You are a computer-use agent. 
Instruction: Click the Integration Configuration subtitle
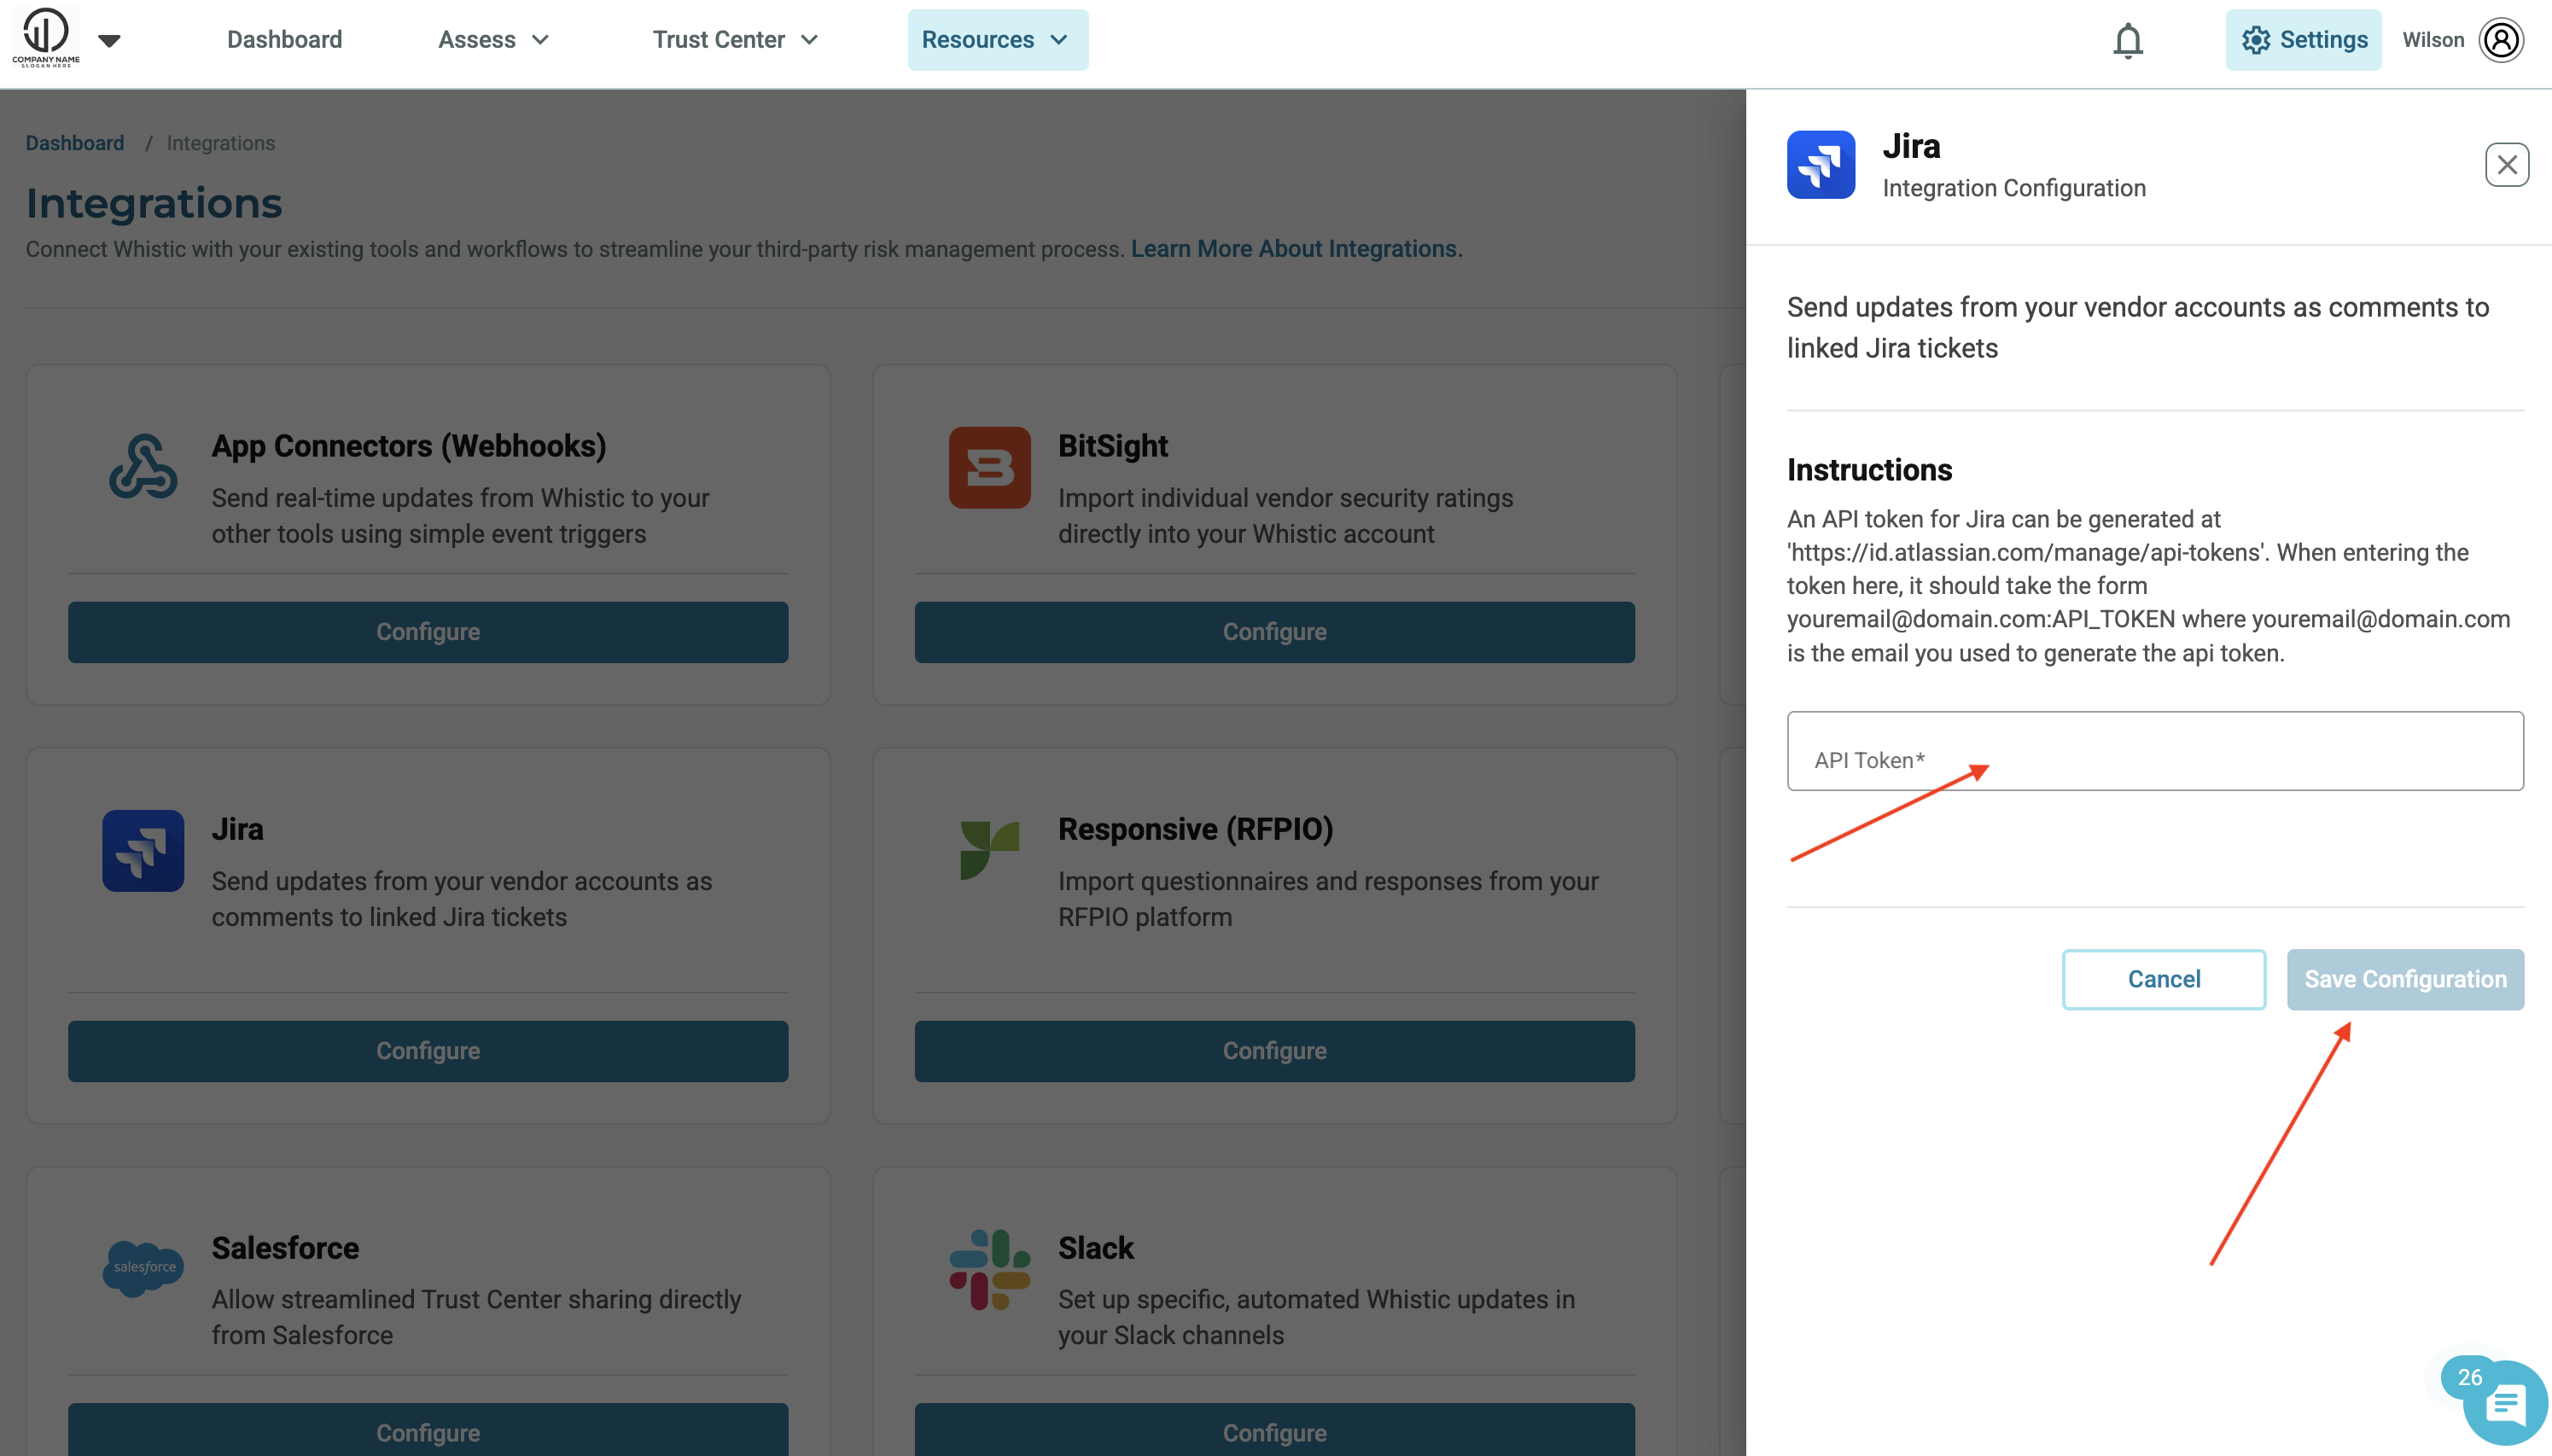point(2014,188)
